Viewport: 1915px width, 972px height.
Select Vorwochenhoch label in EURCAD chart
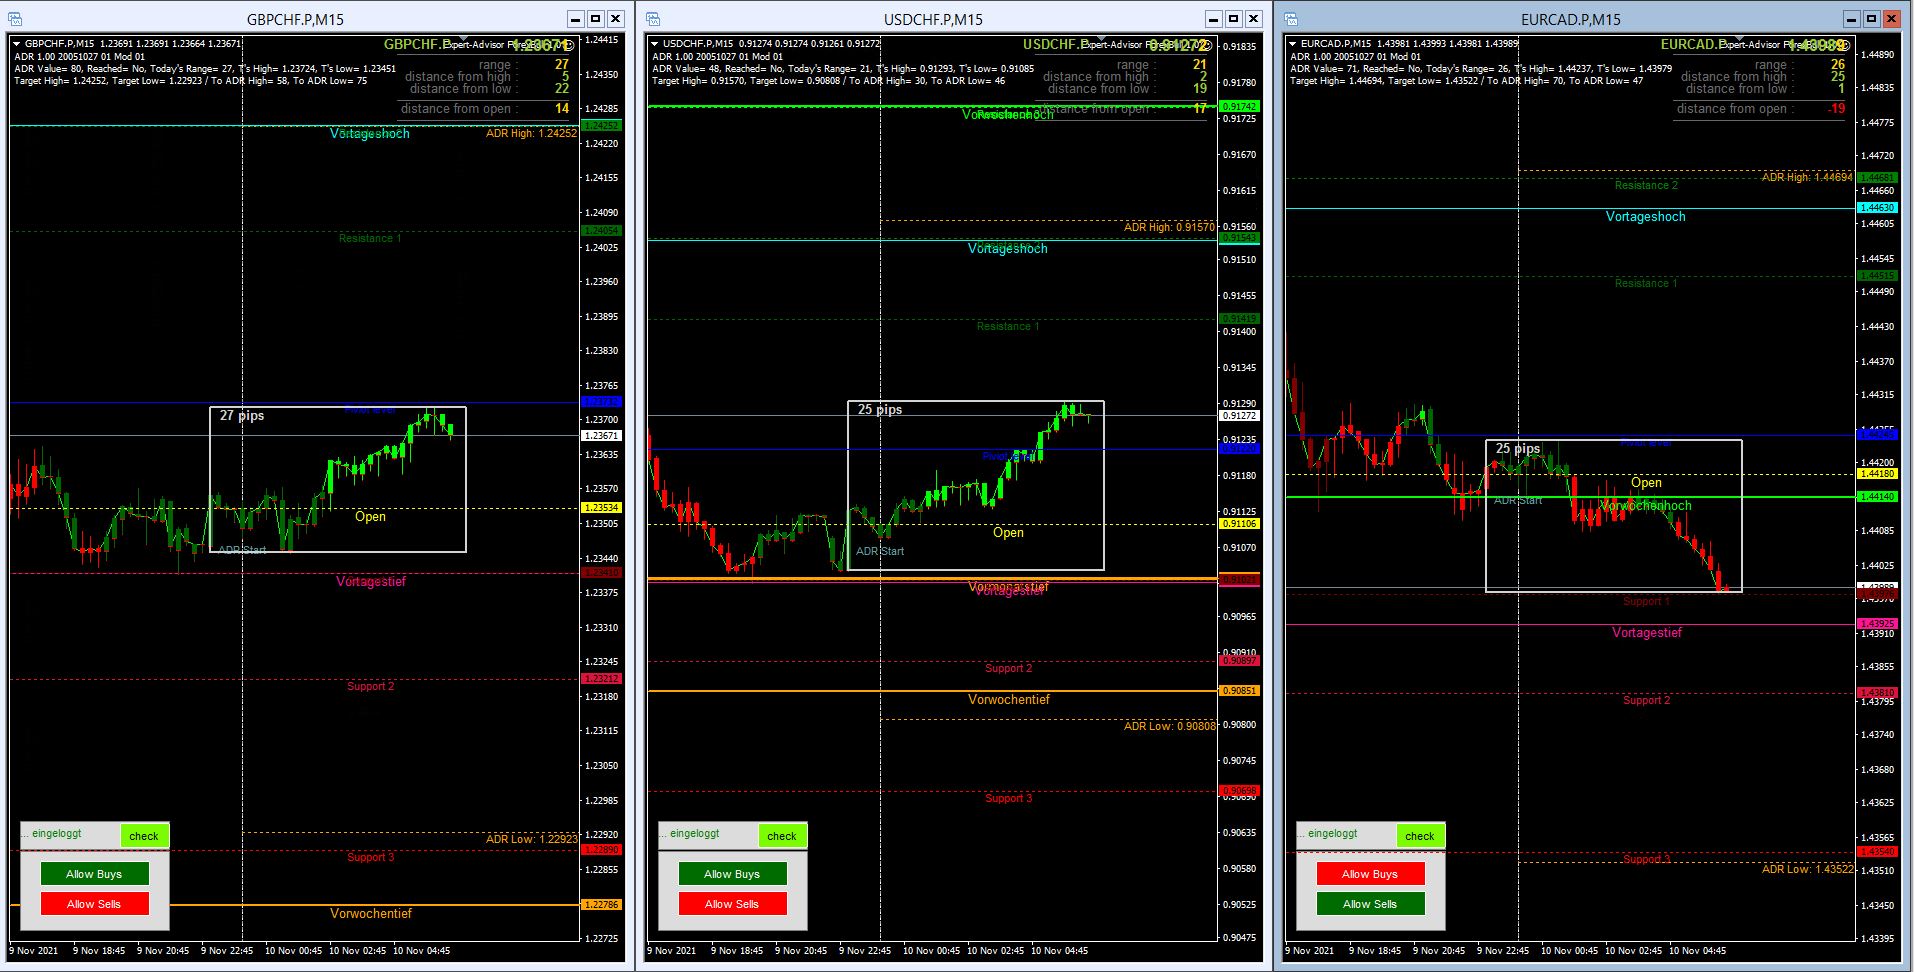coord(1646,506)
